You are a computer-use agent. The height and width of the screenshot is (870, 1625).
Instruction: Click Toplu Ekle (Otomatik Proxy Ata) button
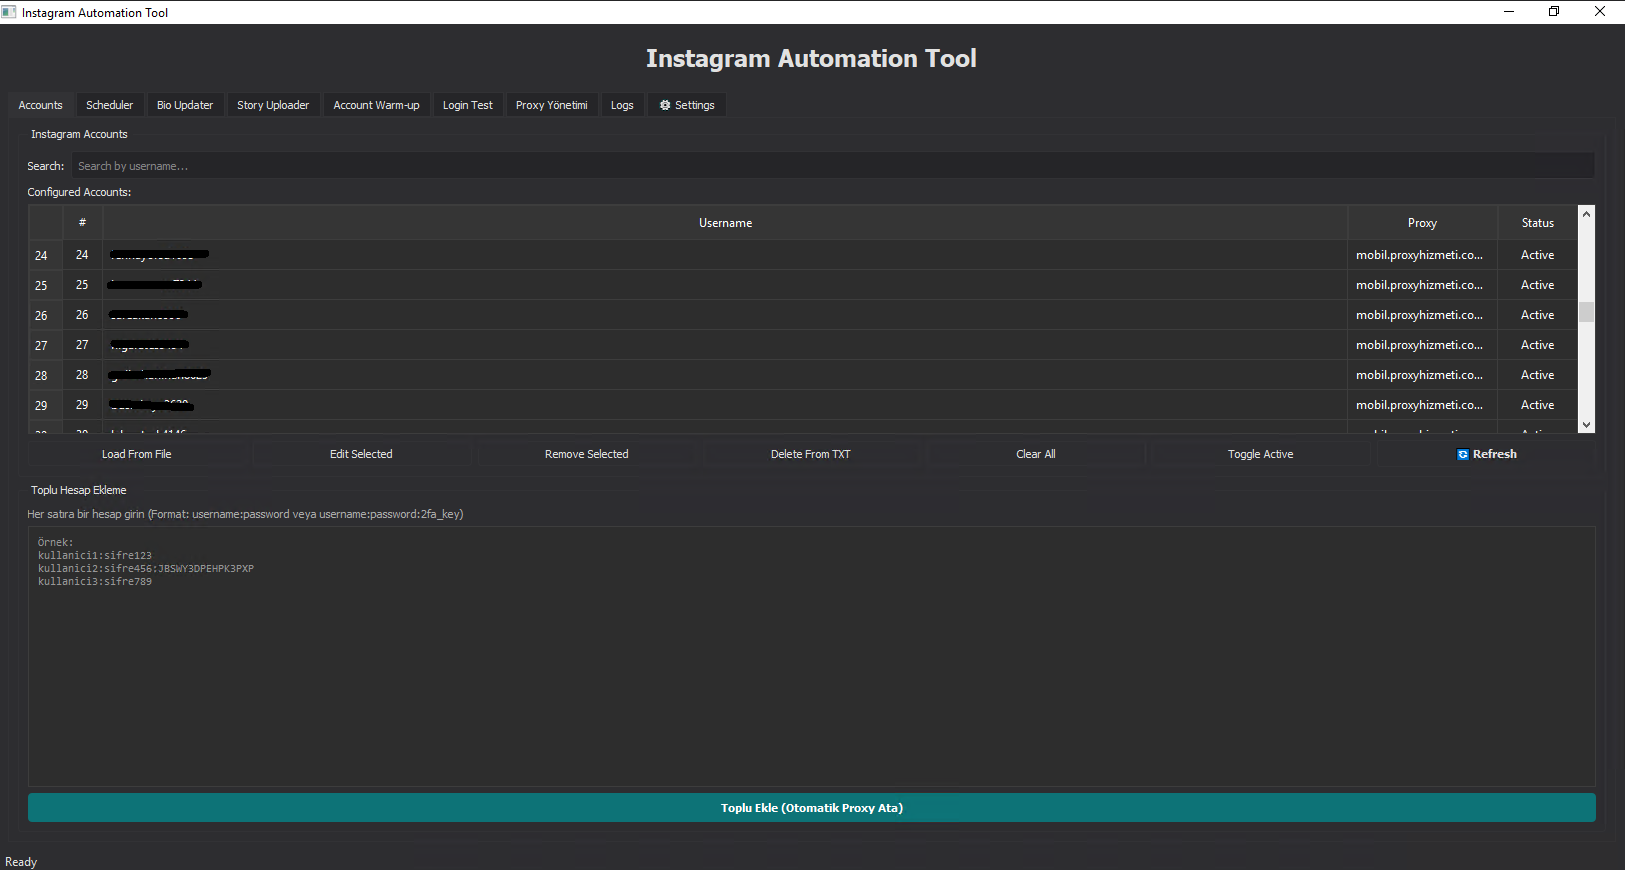[812, 808]
